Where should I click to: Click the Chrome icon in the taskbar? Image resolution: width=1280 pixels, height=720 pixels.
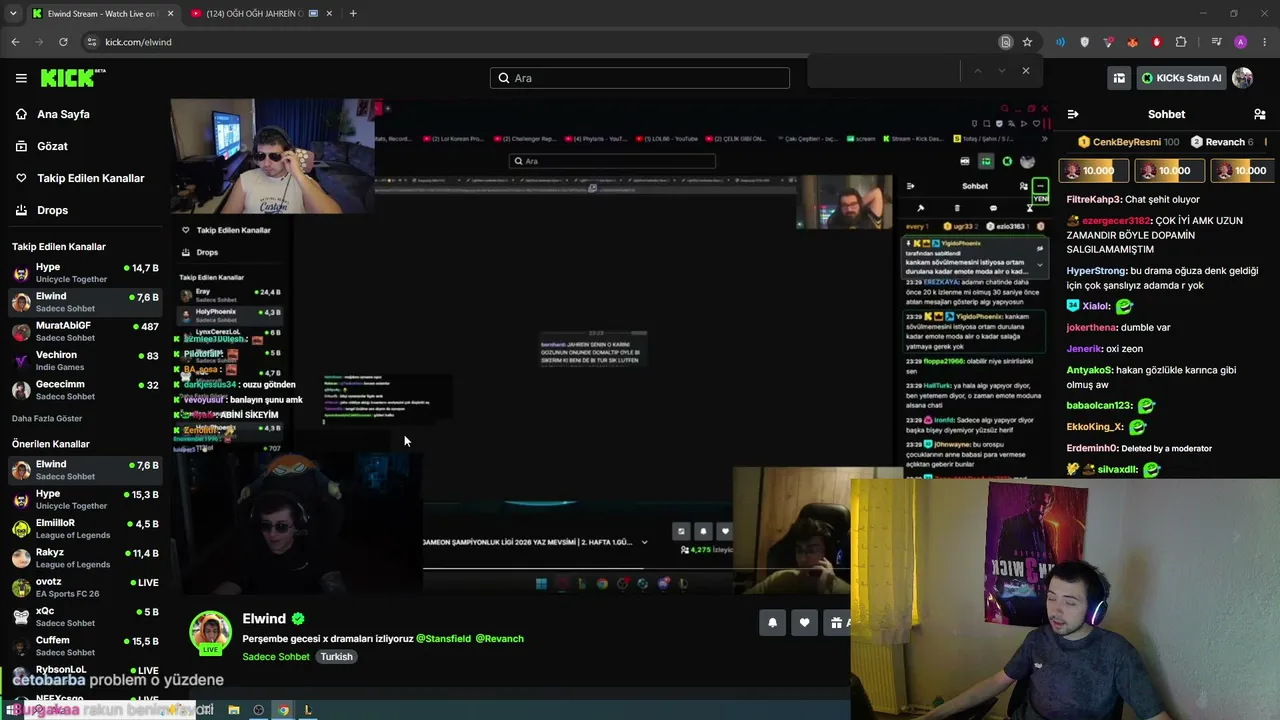[x=283, y=710]
